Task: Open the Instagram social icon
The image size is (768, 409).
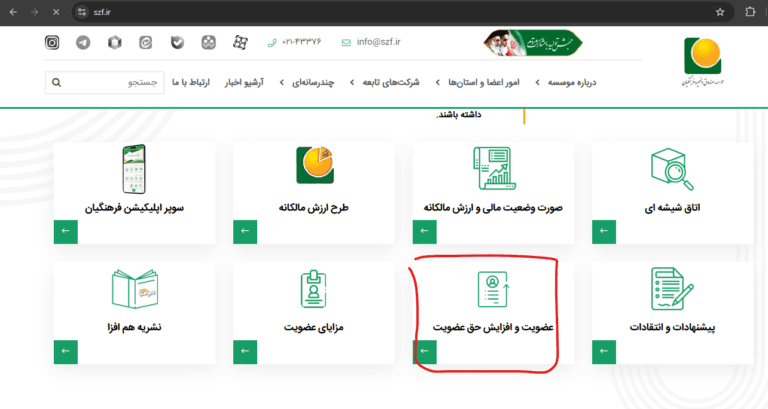Action: click(52, 43)
